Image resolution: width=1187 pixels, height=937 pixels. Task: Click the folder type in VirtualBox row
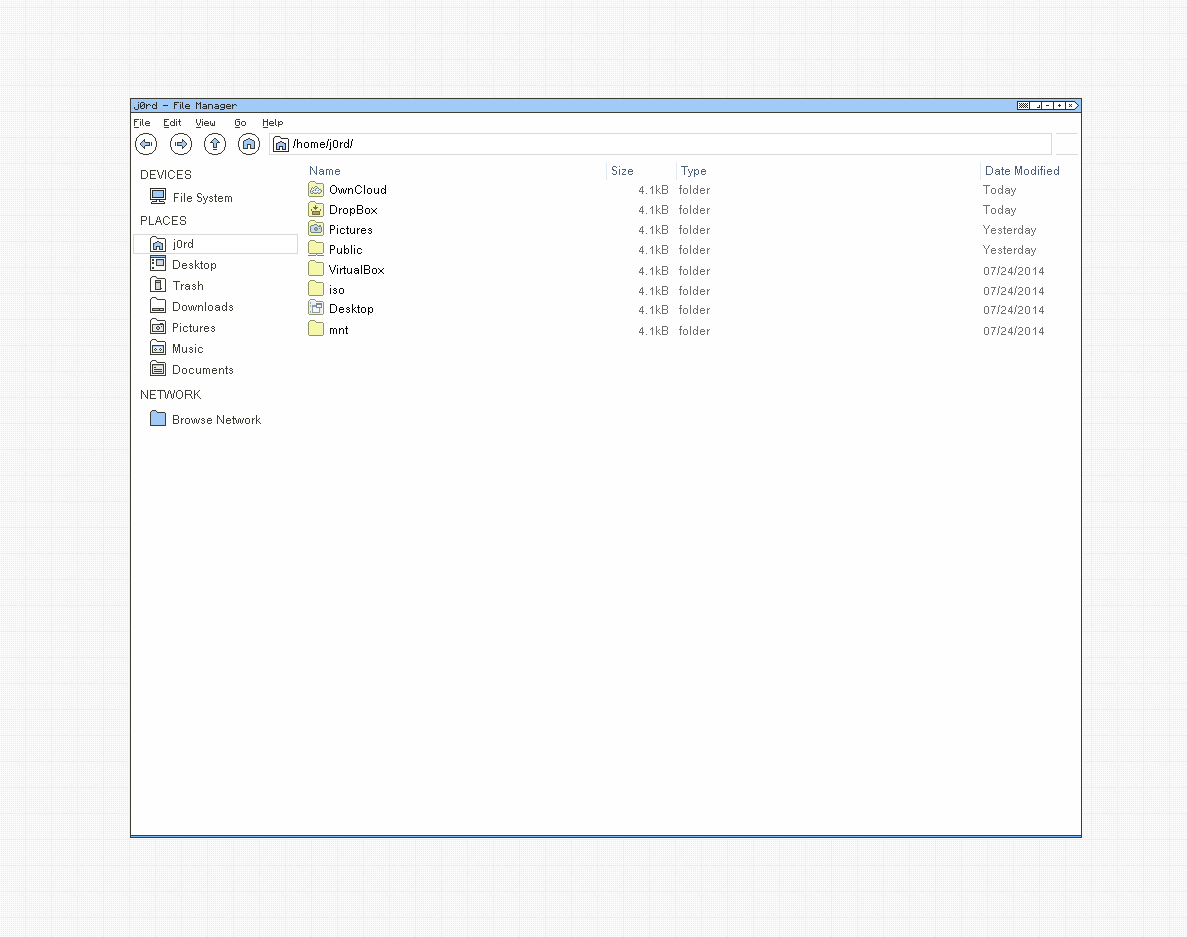coord(694,270)
